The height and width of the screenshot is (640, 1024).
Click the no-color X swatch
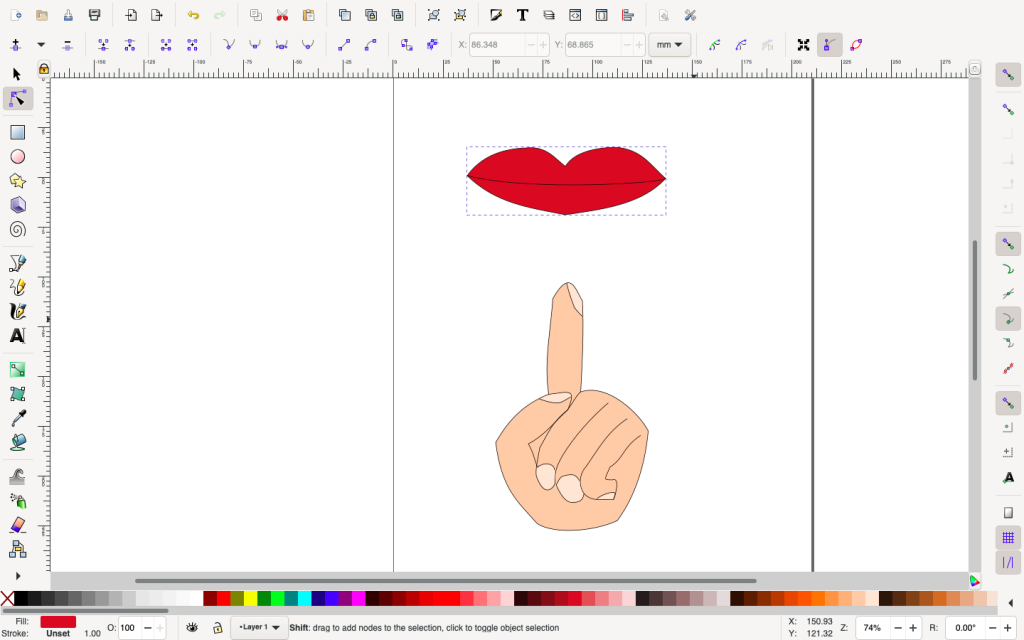pos(7,598)
